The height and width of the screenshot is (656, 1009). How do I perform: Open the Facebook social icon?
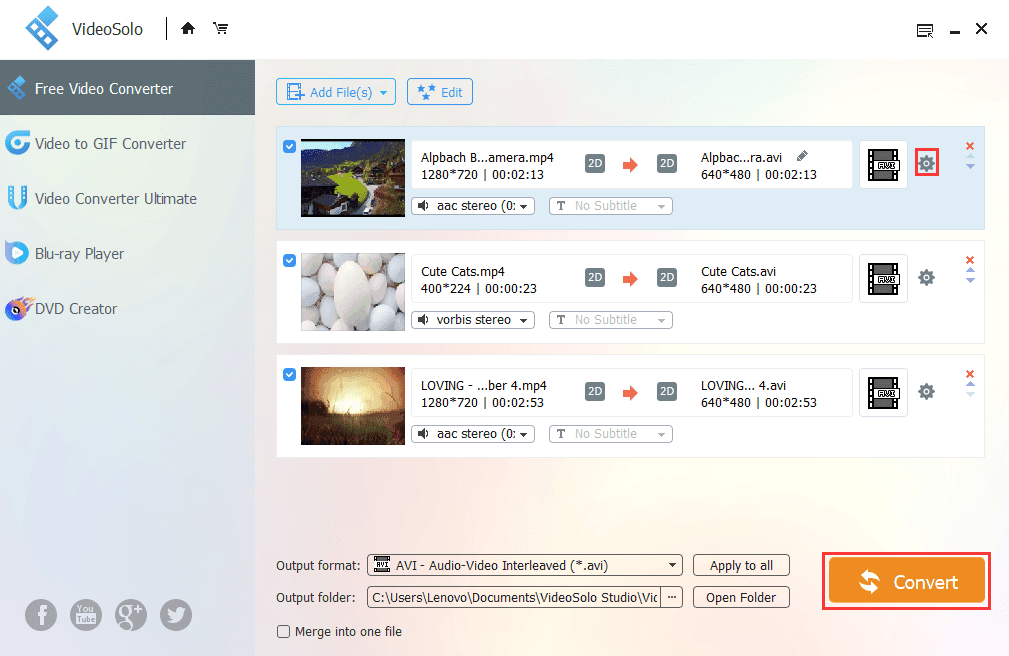pos(41,615)
